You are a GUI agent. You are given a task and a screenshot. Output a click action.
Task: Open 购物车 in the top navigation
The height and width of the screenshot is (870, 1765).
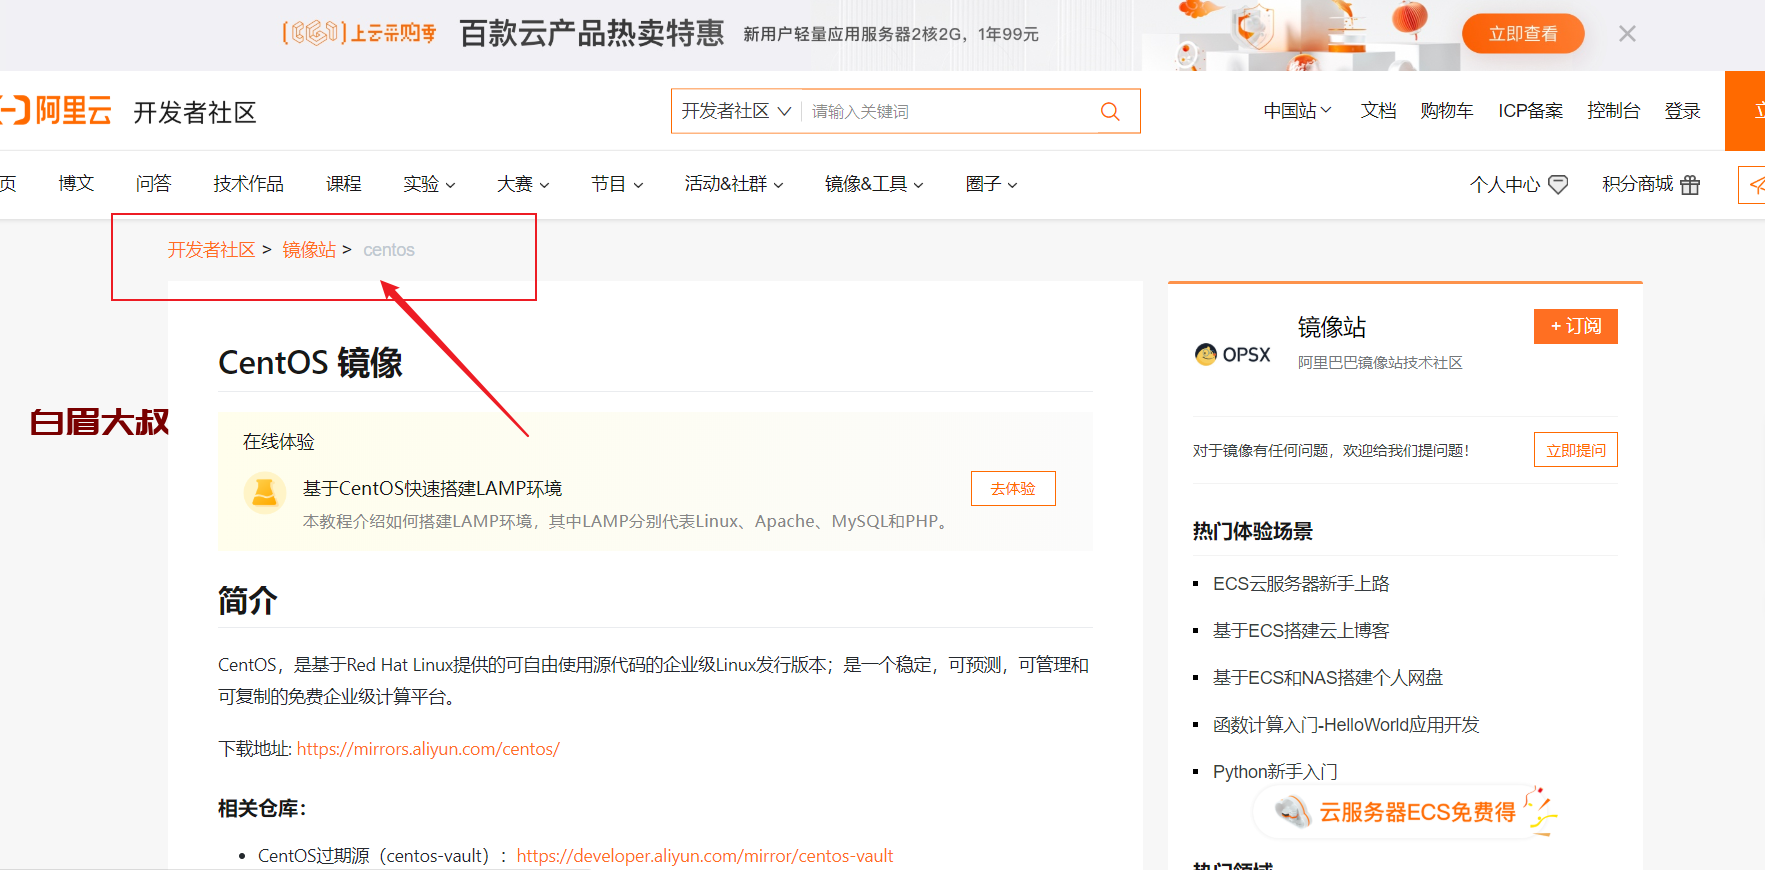click(1447, 111)
